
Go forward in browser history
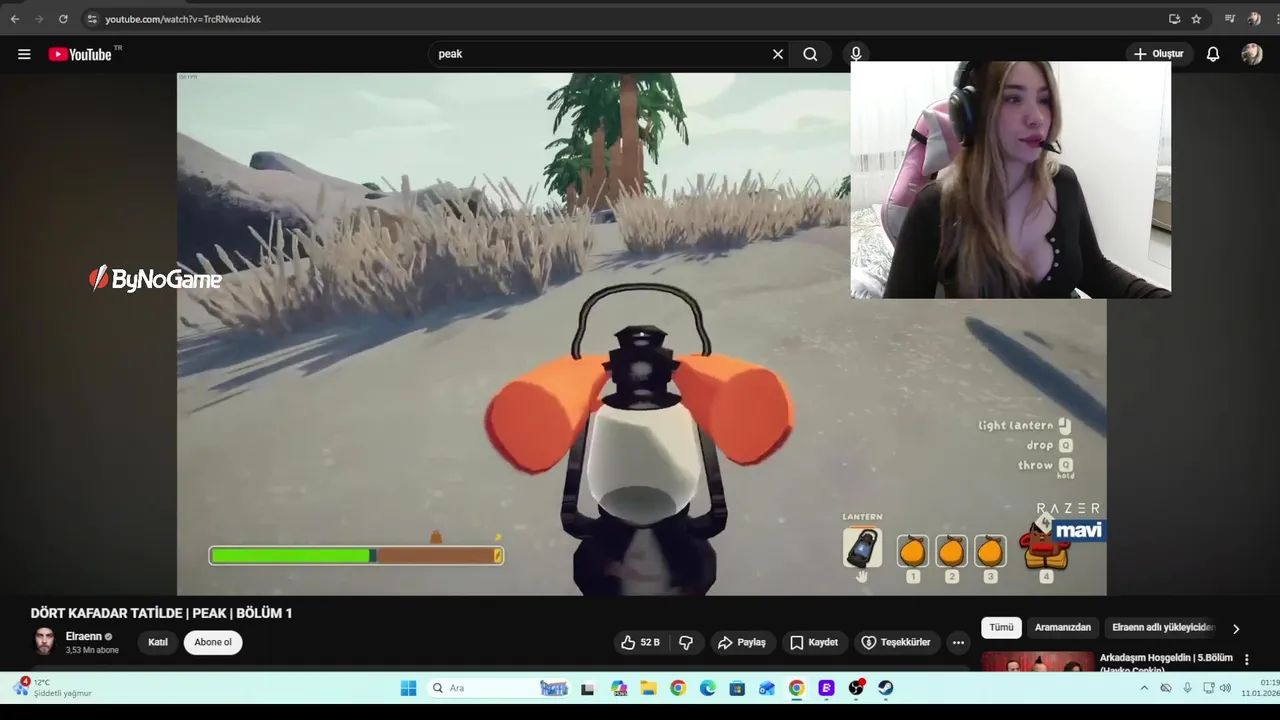[x=39, y=19]
